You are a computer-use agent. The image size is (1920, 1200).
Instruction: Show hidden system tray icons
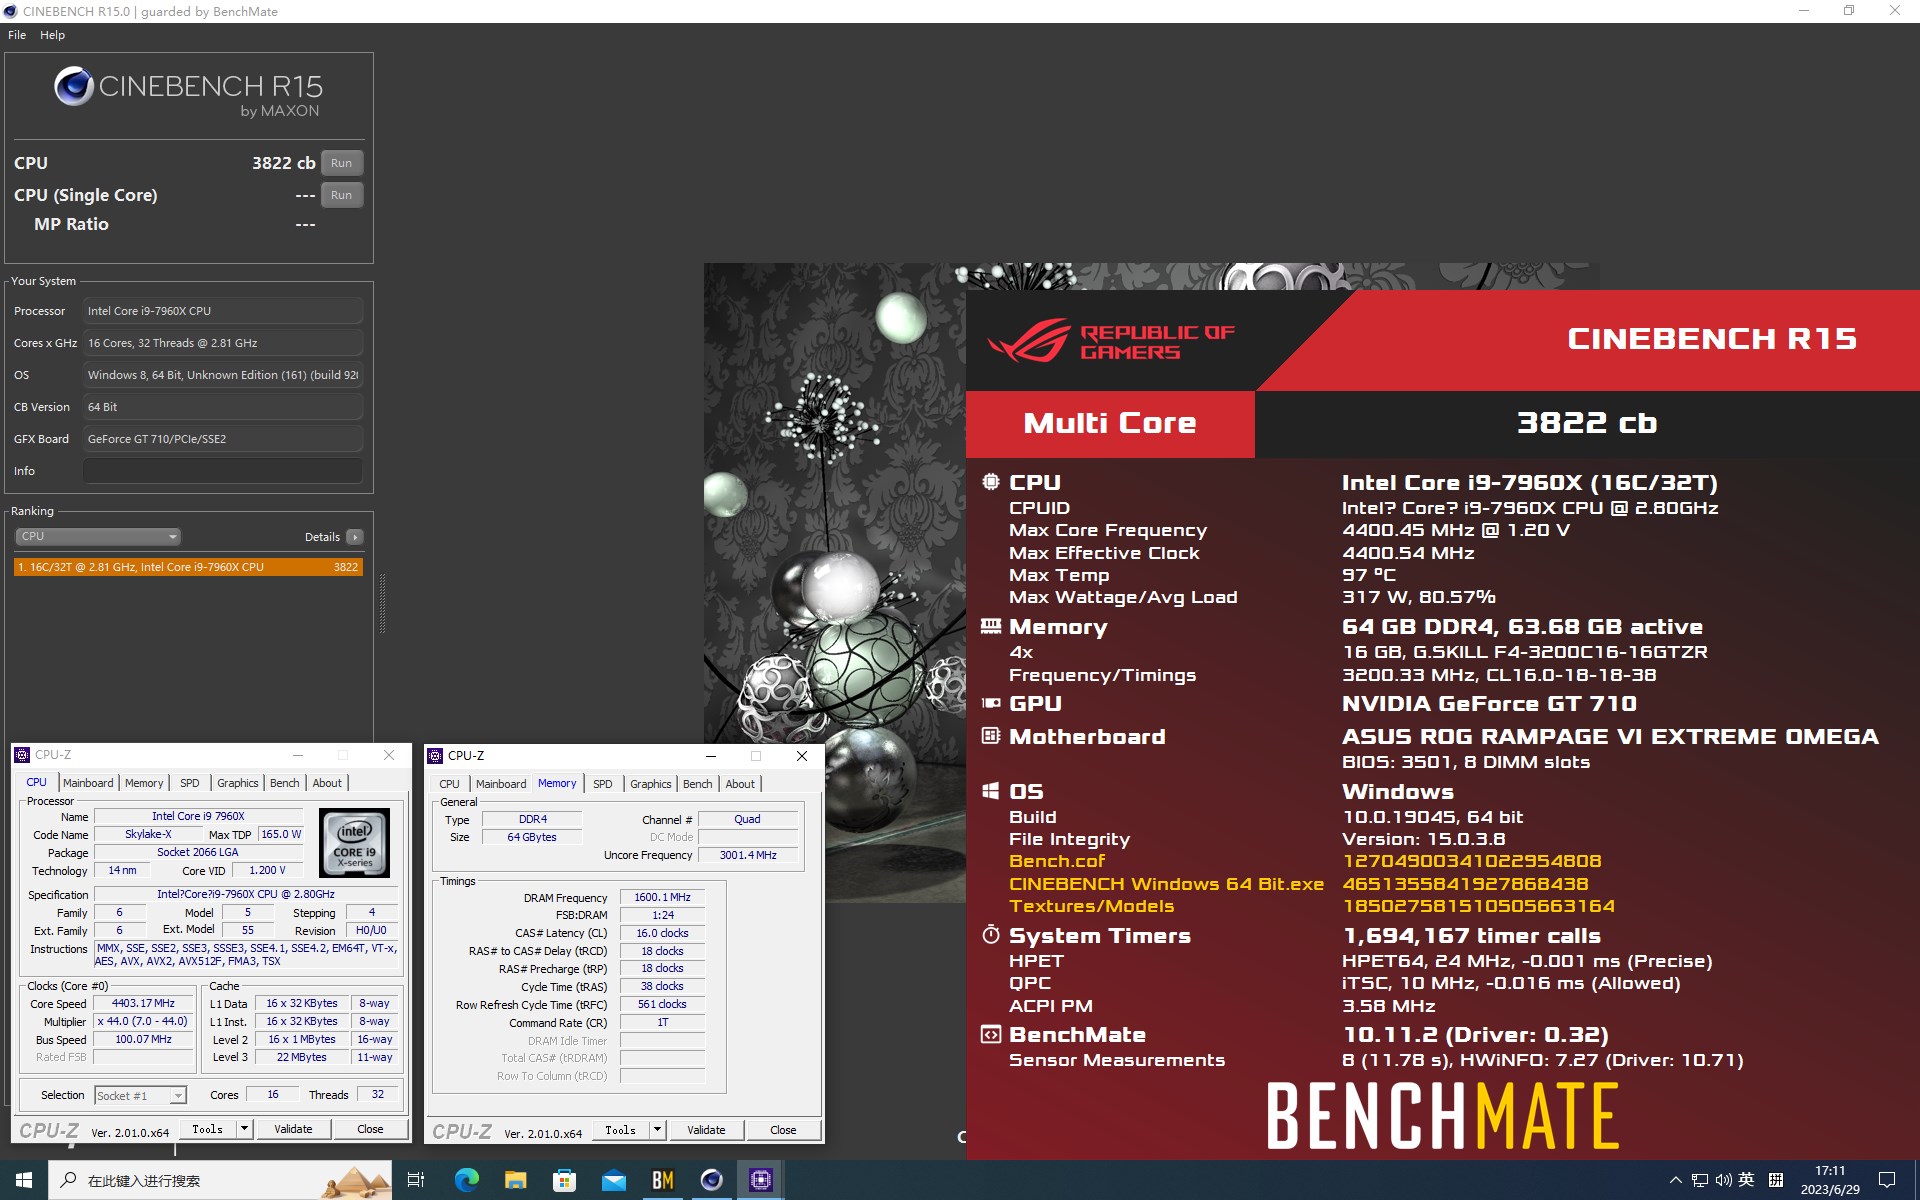[x=1676, y=1180]
